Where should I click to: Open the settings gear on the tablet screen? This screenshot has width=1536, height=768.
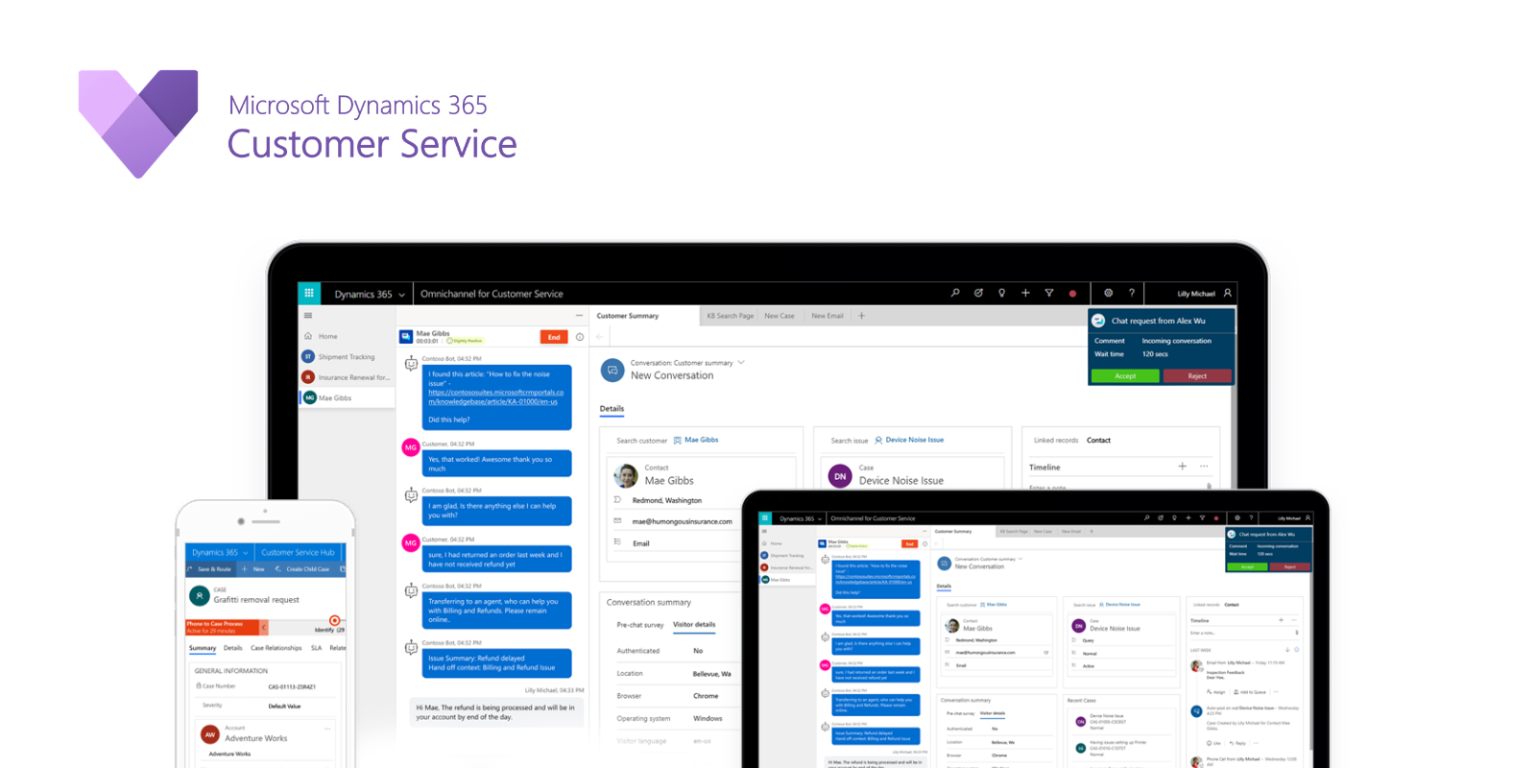tap(1237, 518)
